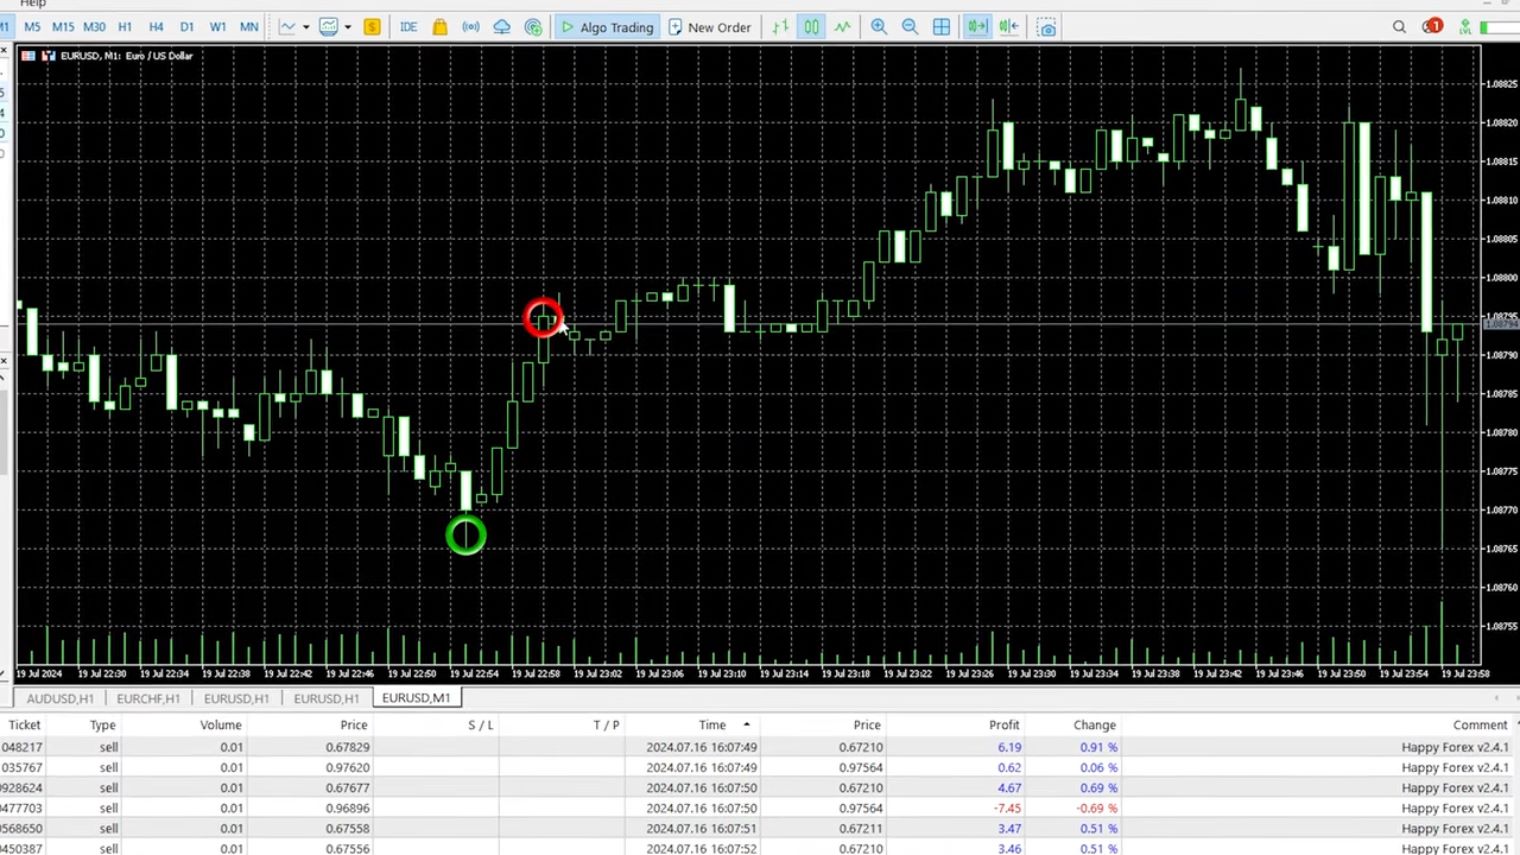Switch to the AUDUSD,H1 chart tab
This screenshot has height=855, width=1520.
pyautogui.click(x=60, y=698)
